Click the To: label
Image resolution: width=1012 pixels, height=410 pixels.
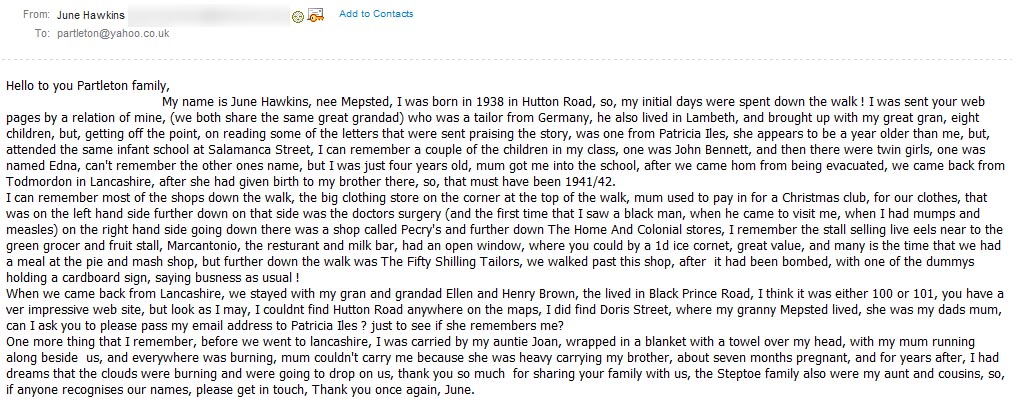(x=42, y=33)
